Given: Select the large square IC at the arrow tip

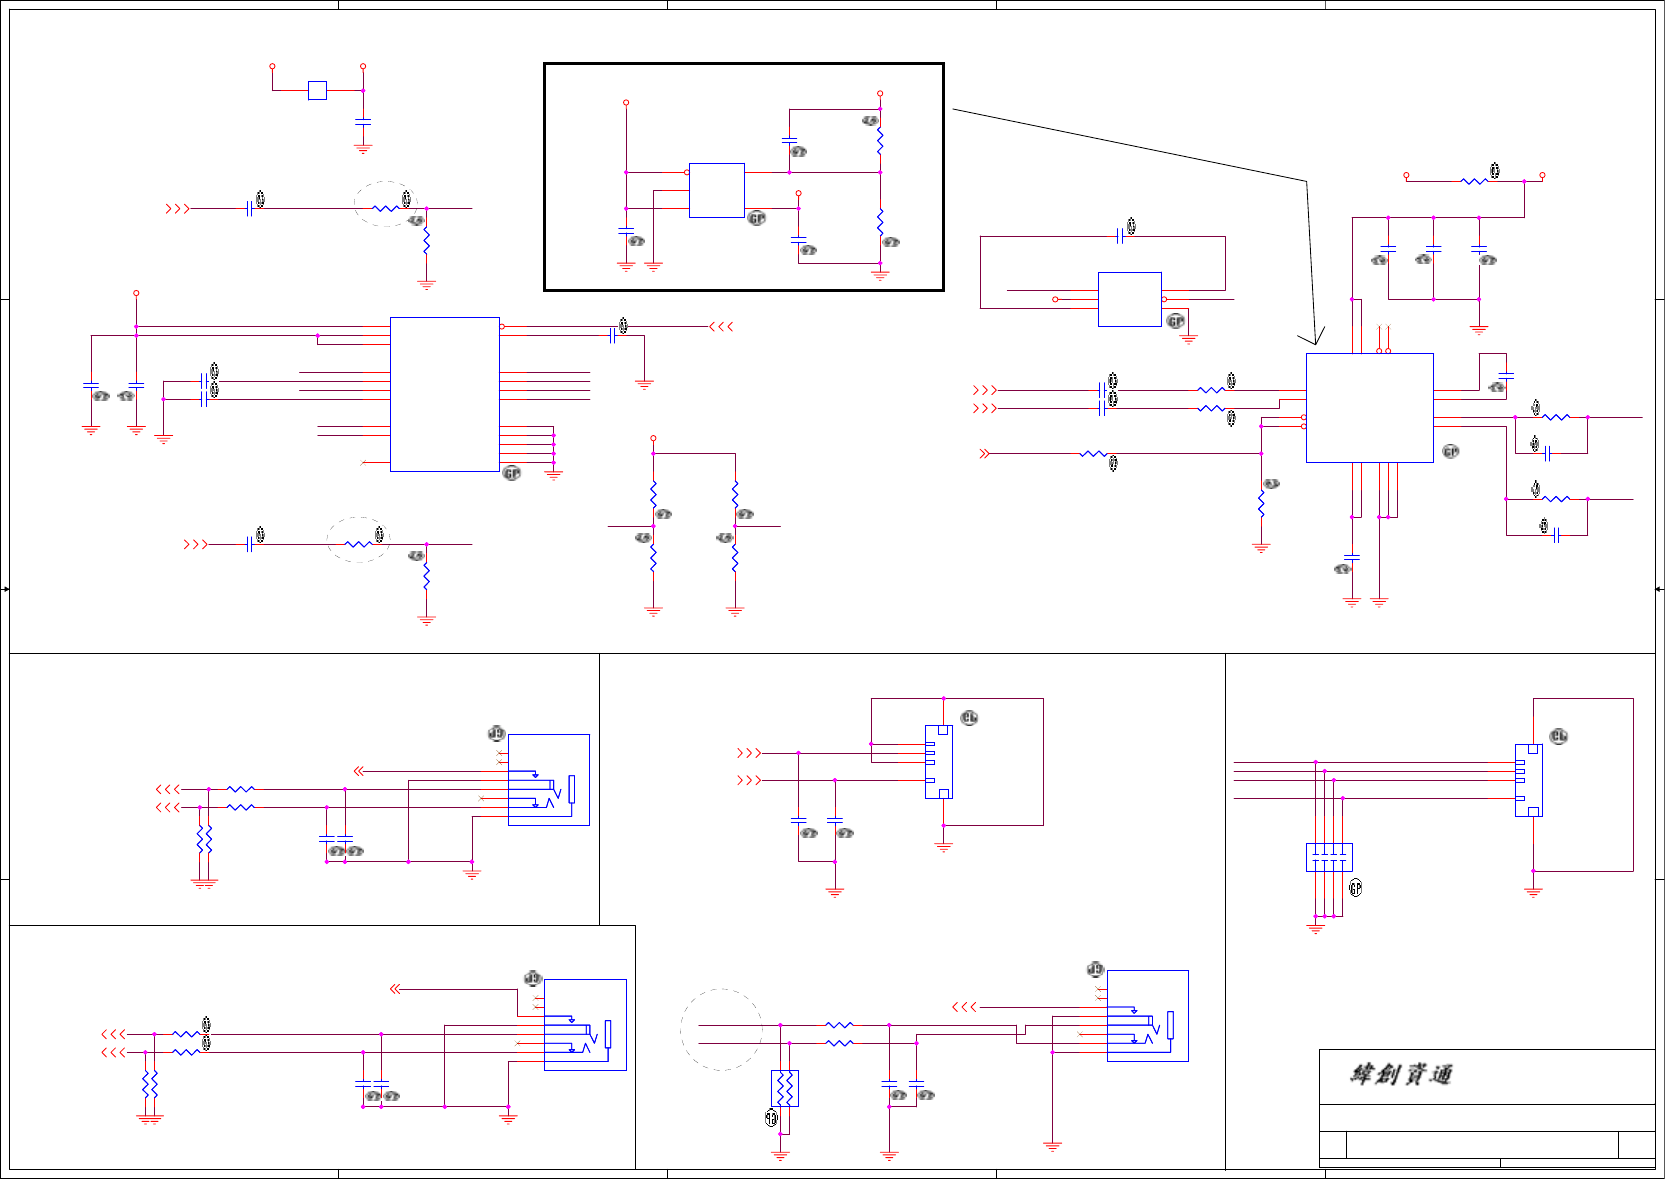Looking at the screenshot, I should tap(1369, 408).
